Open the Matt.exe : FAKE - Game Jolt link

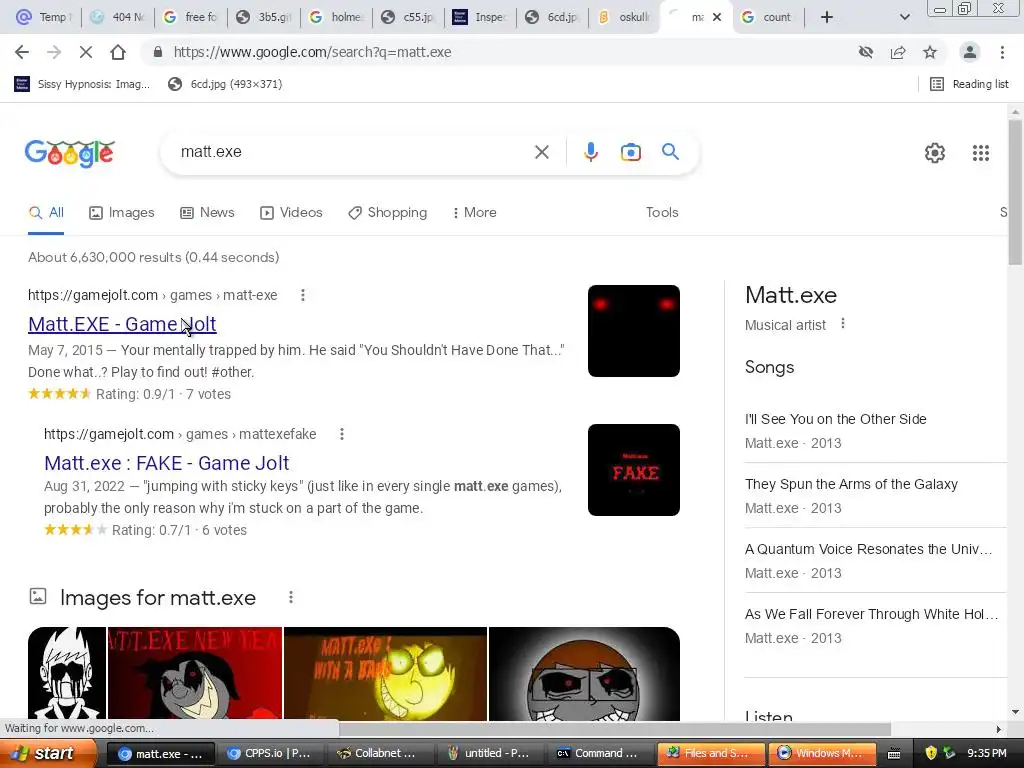pos(167,463)
